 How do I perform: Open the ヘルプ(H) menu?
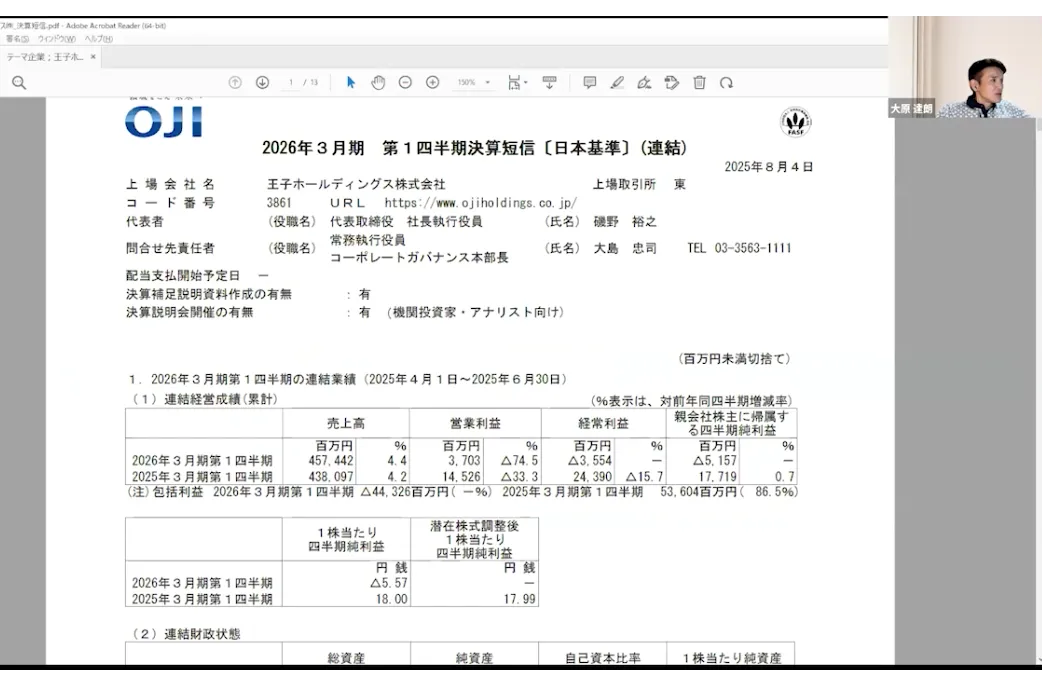coord(98,39)
